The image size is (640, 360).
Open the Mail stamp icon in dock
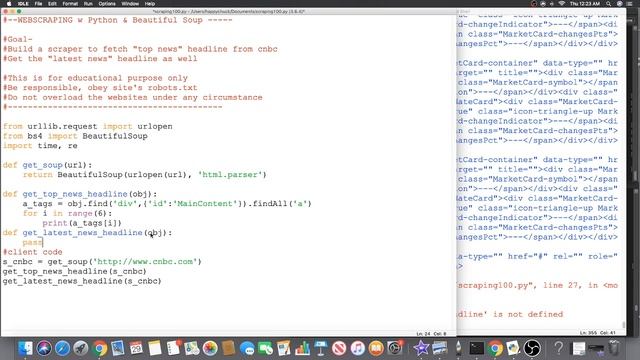[x=118, y=349]
